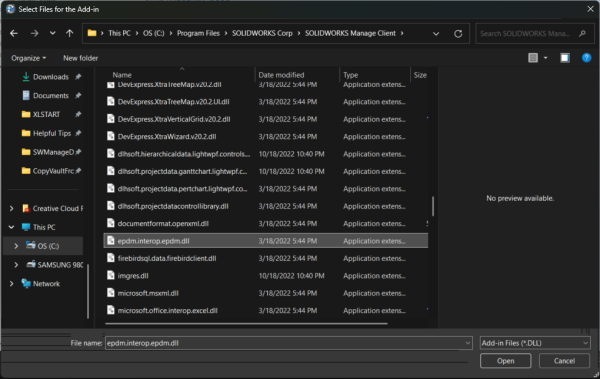Image resolution: width=600 pixels, height=379 pixels.
Task: Select firebirdsql.data.firebirdclient.dll file
Action: (266, 258)
